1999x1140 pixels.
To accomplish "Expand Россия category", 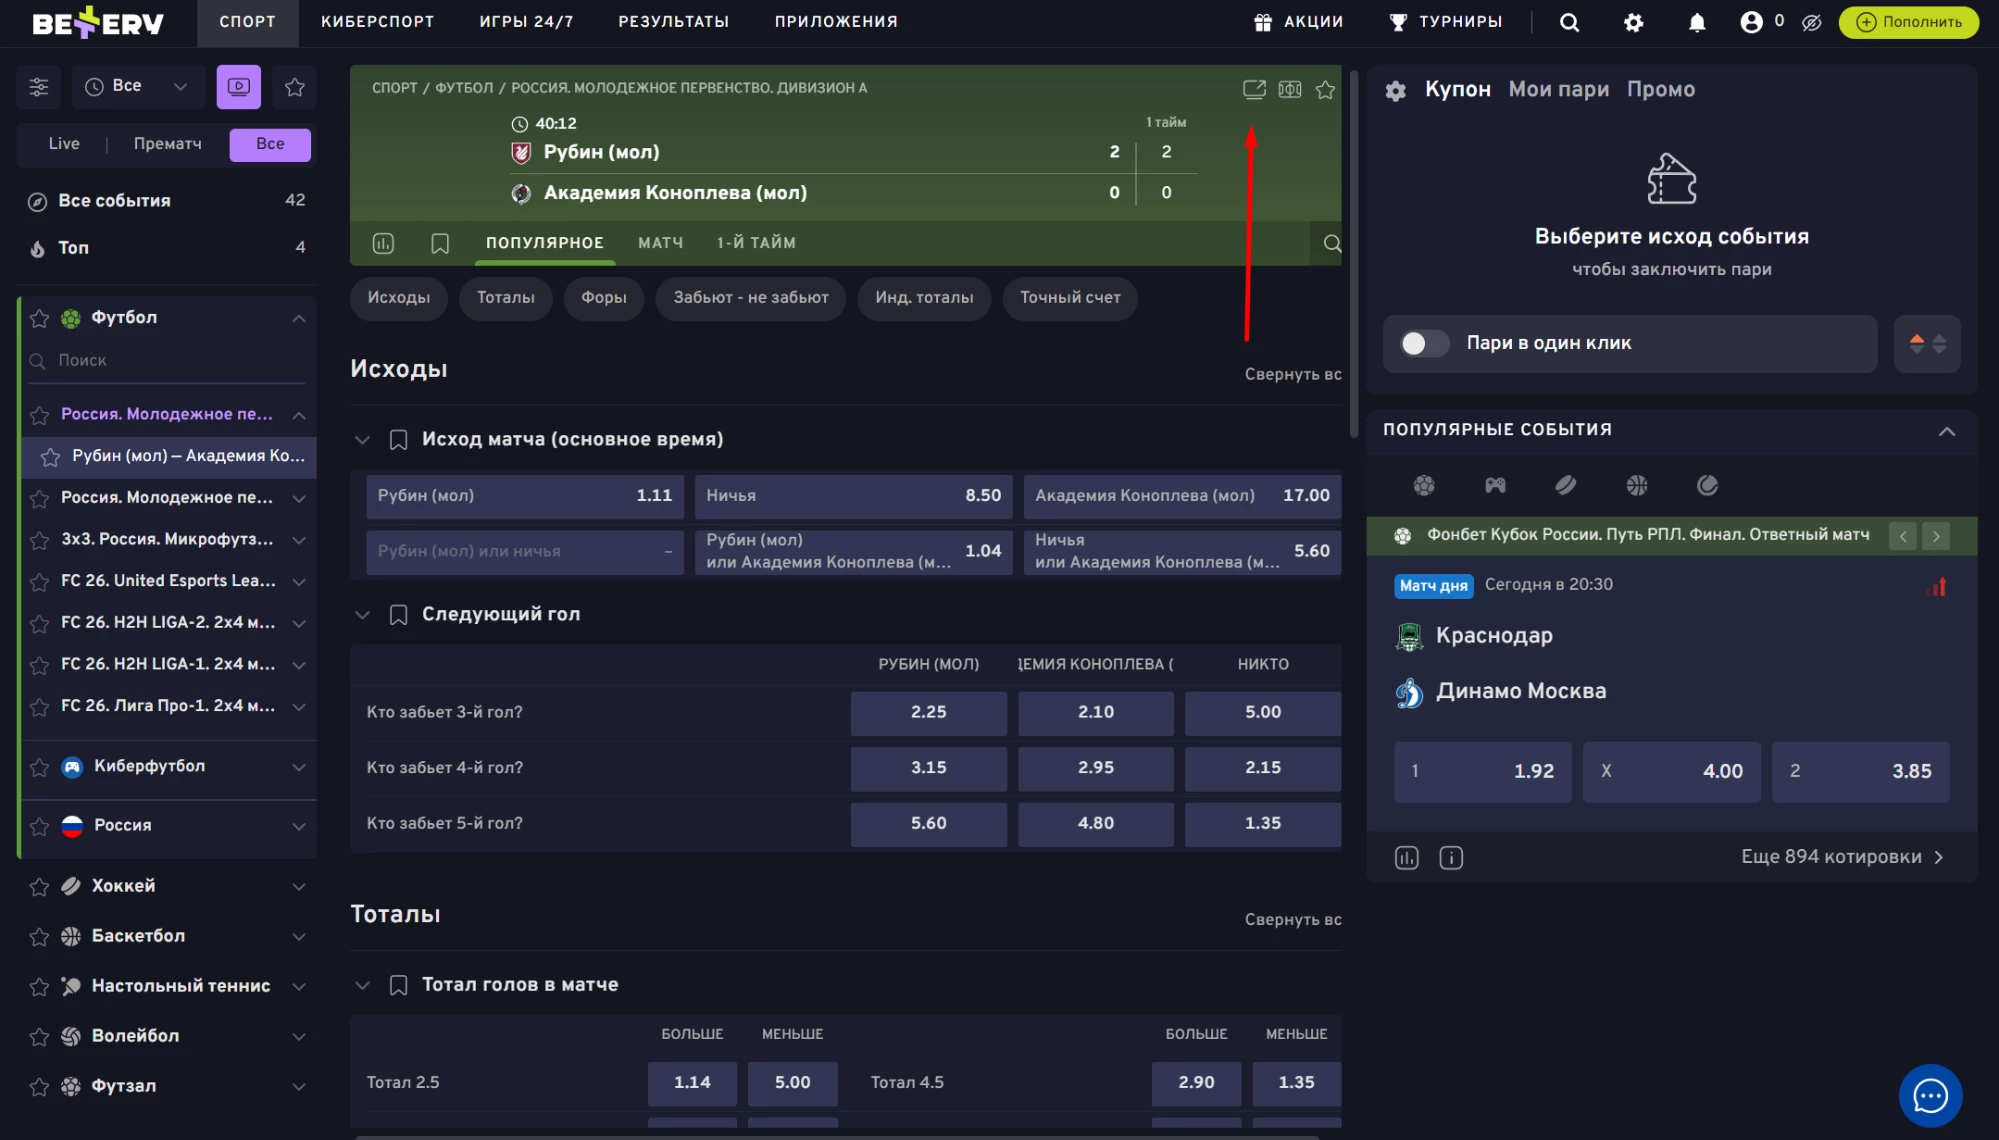I will click(x=299, y=826).
